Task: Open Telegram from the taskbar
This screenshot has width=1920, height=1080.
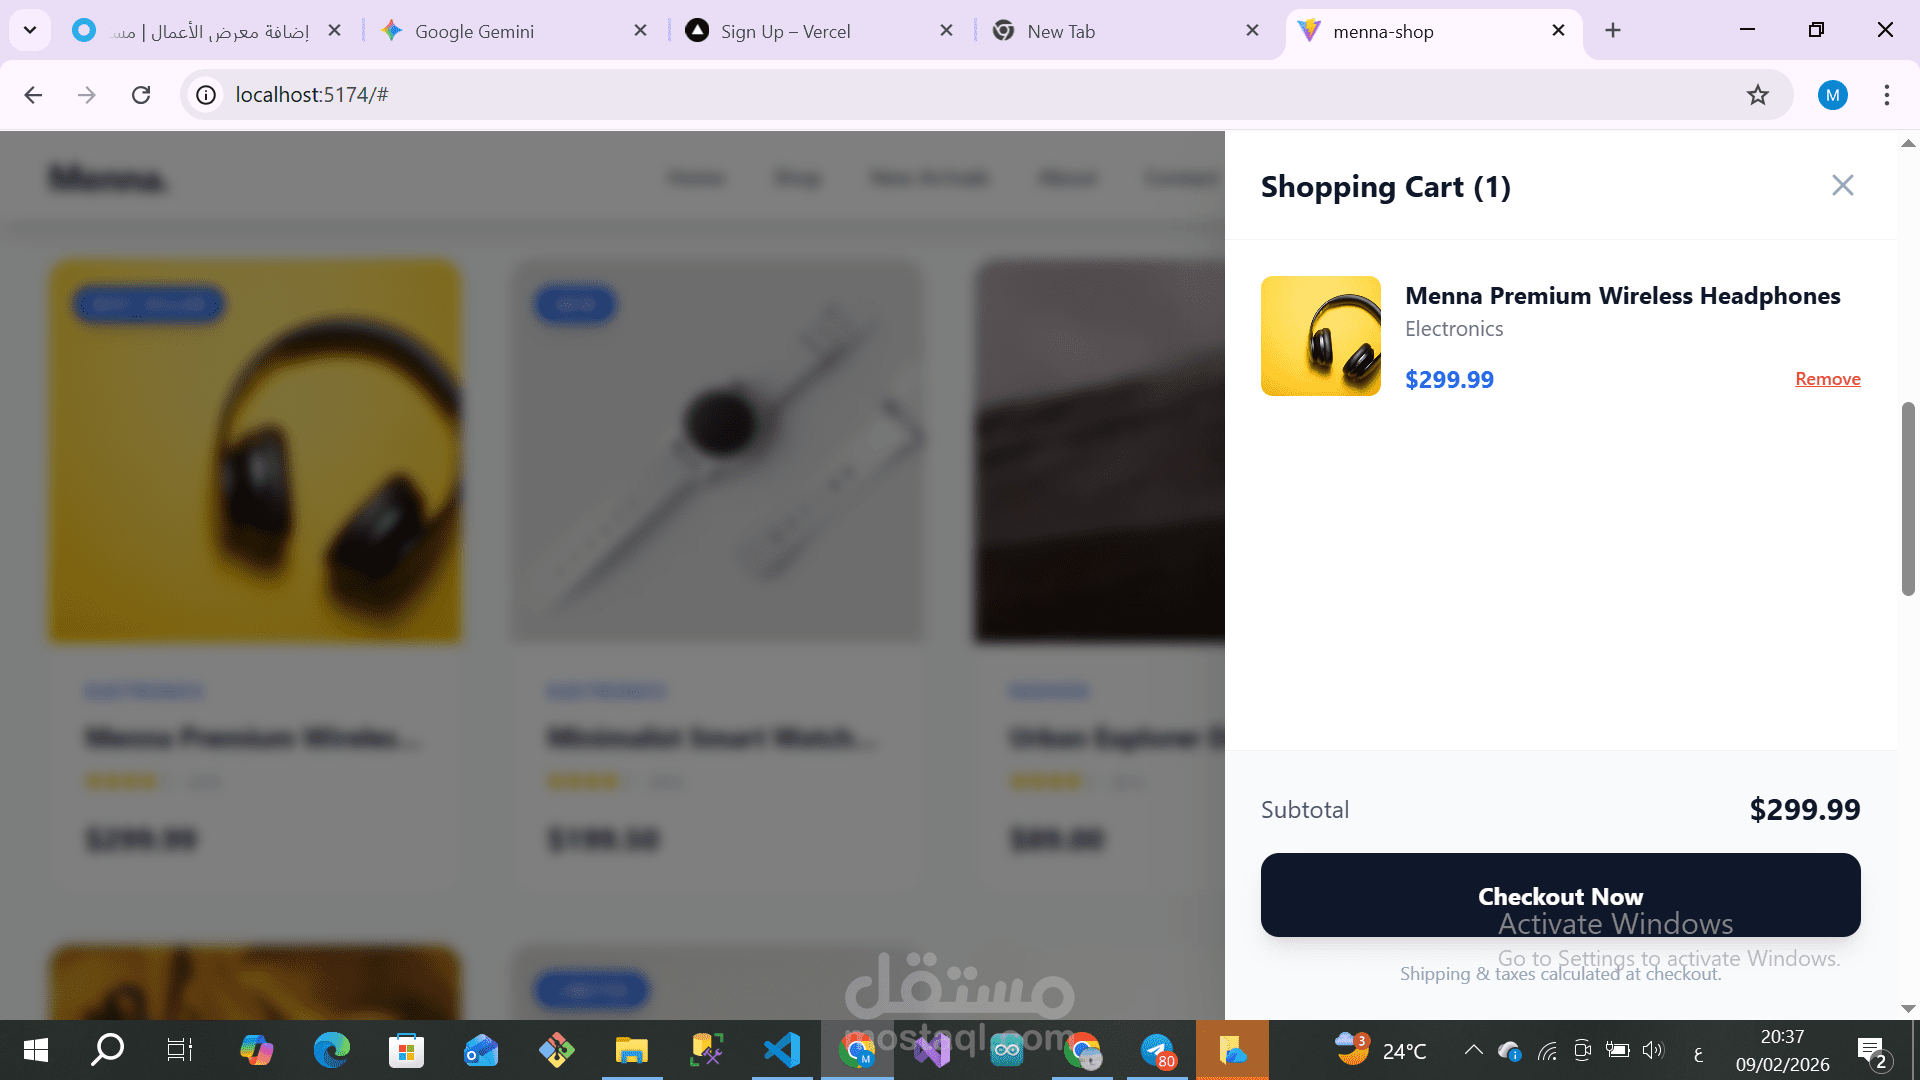Action: (1157, 1050)
